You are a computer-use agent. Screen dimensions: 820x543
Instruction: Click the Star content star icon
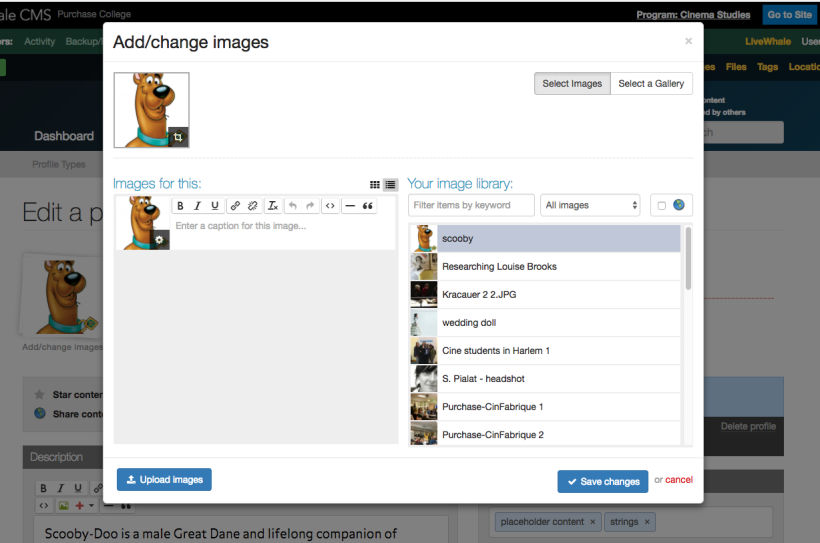click(x=39, y=394)
